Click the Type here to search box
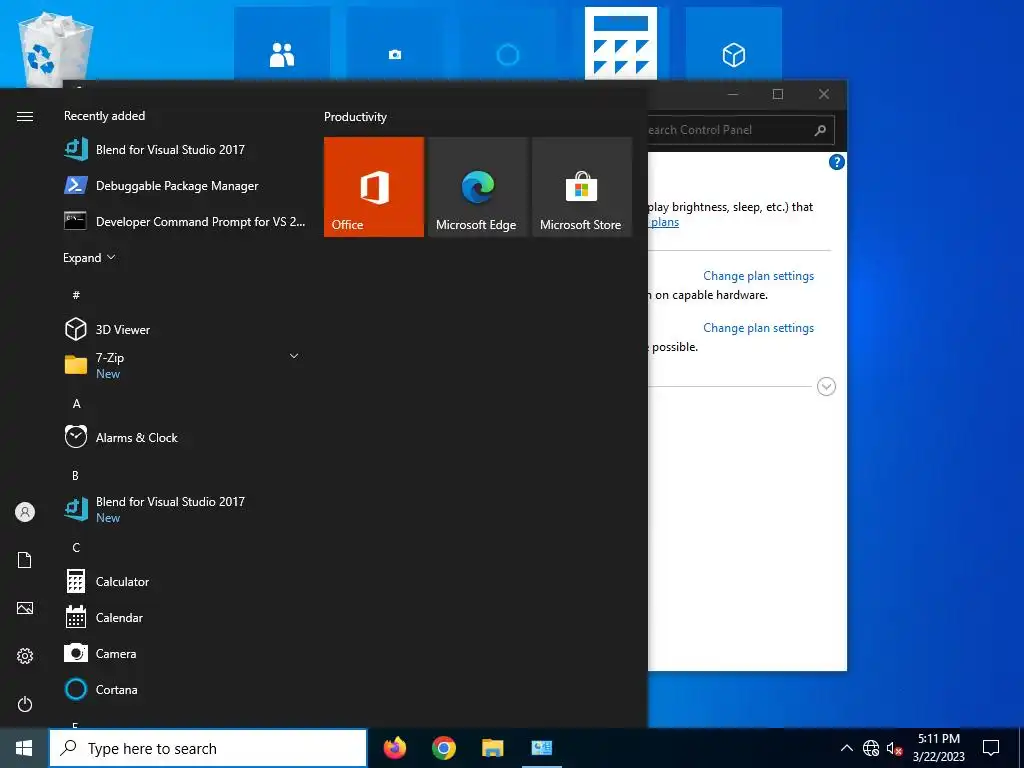This screenshot has width=1024, height=768. coord(208,748)
